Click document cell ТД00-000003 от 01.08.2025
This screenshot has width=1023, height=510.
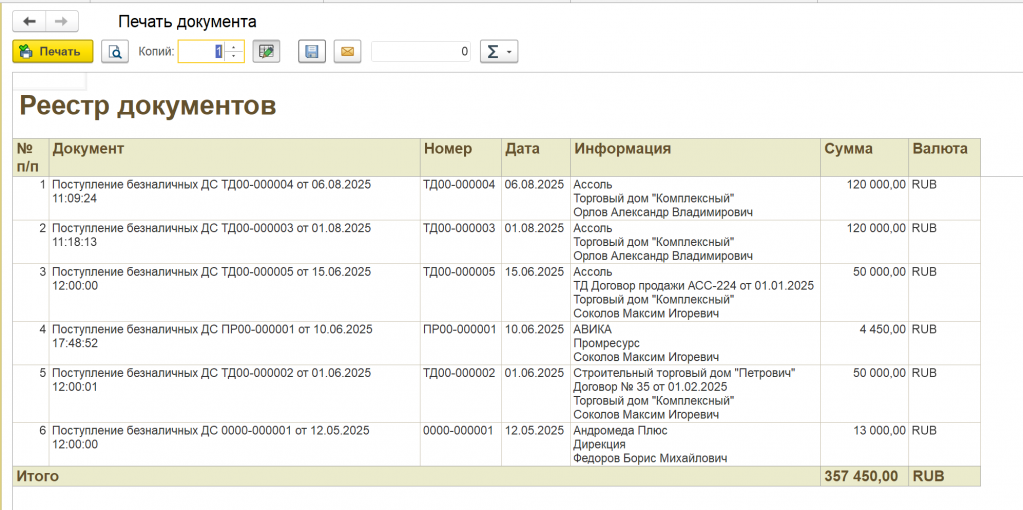point(234,242)
